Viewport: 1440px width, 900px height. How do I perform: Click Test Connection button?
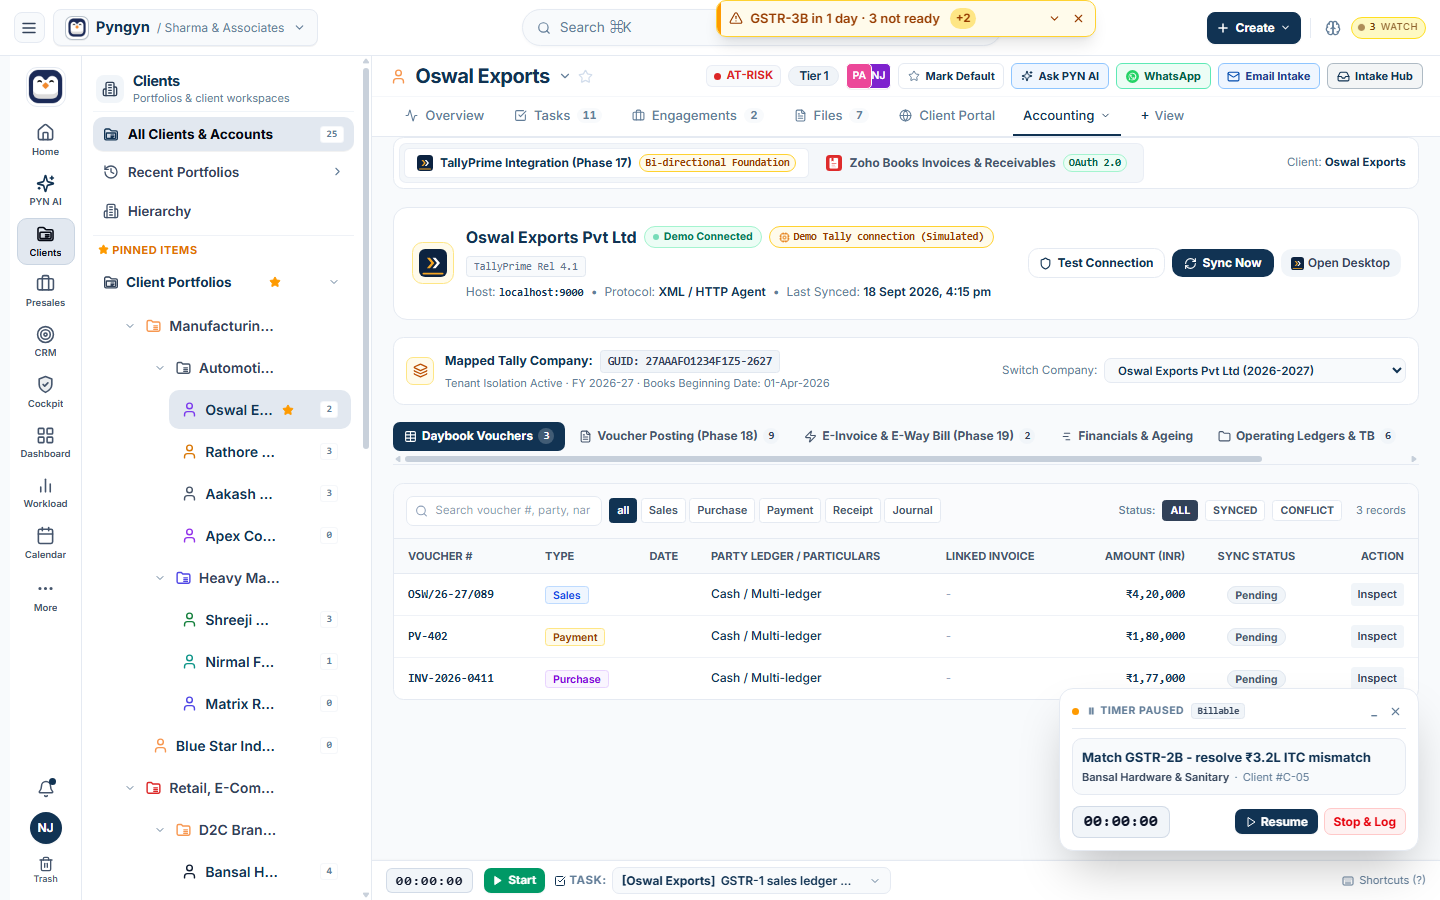tap(1096, 263)
